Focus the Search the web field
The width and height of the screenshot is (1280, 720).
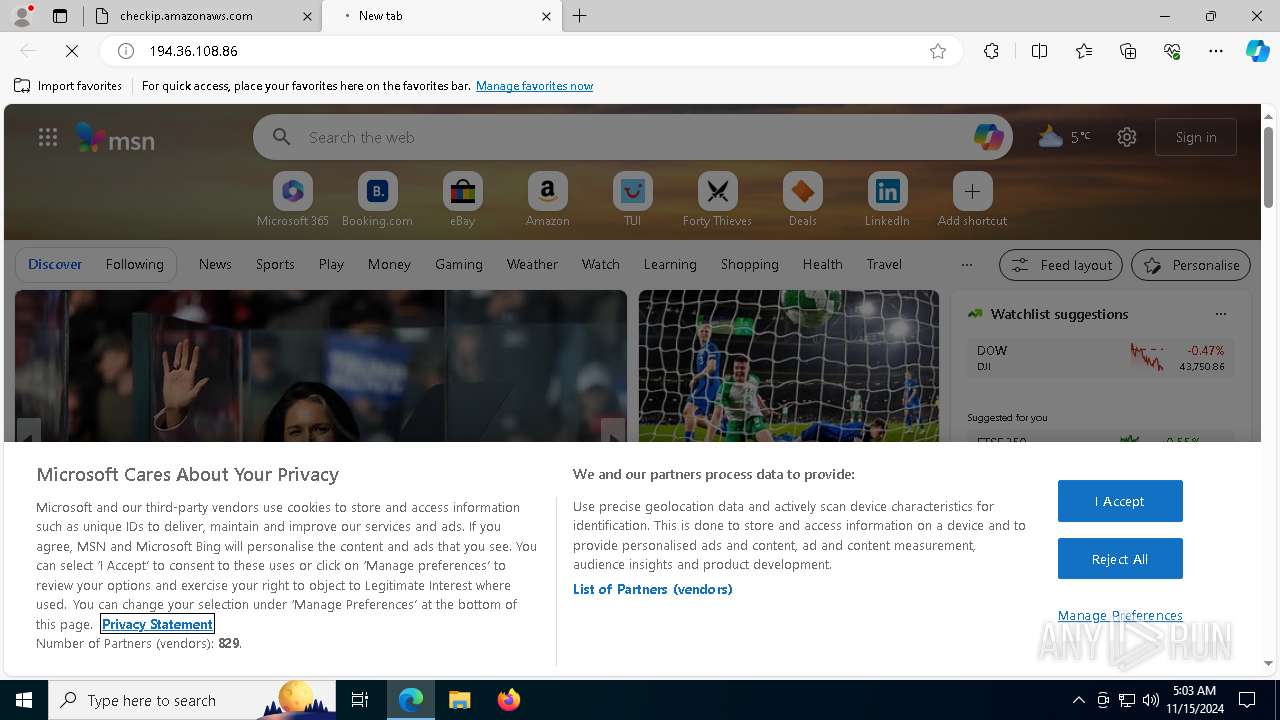point(633,137)
